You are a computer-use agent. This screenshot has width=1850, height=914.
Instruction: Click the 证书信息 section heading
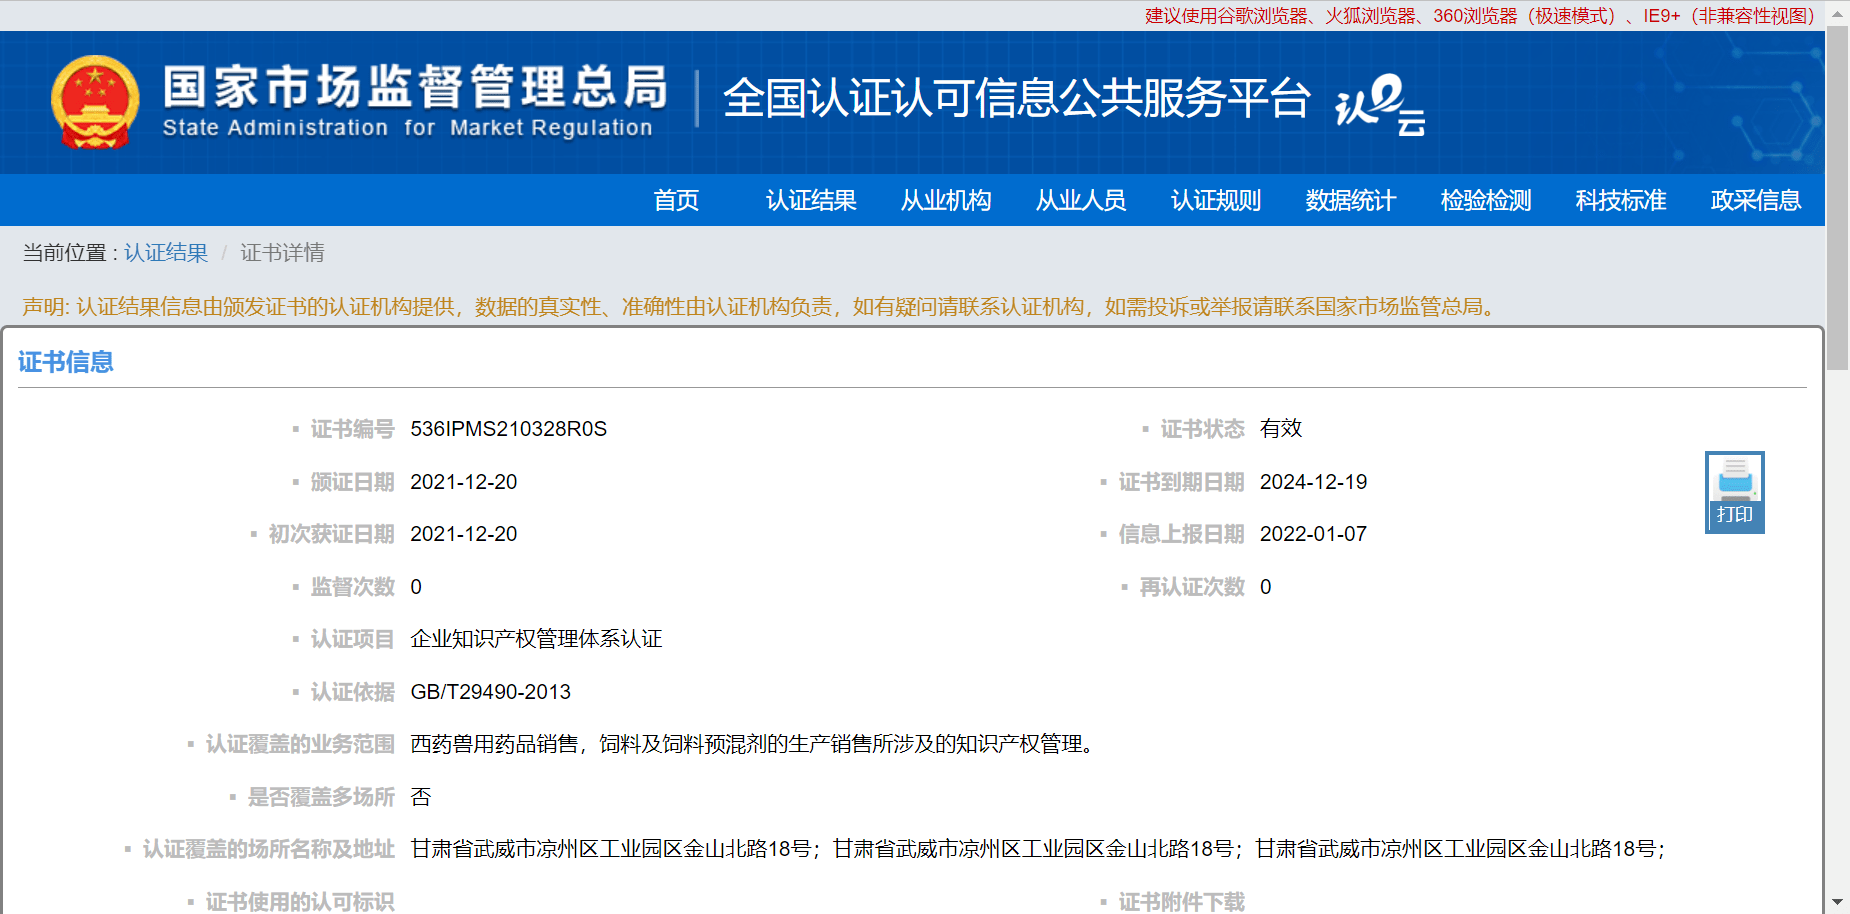click(x=66, y=362)
